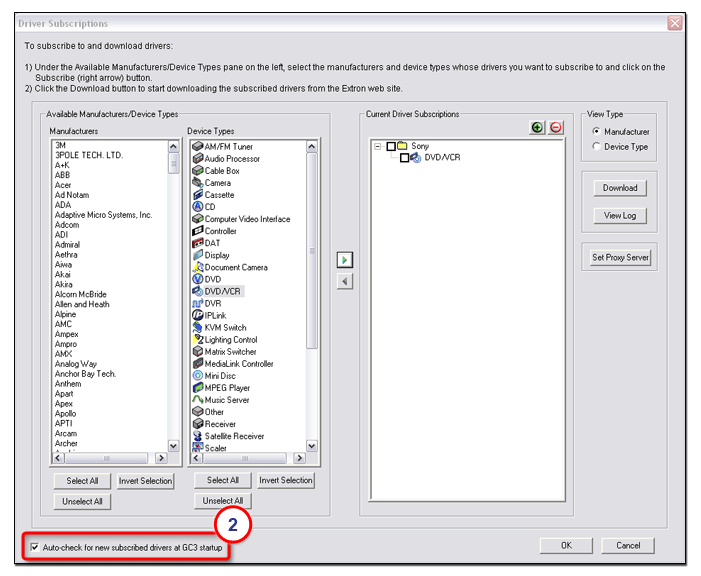
Task: Select Anchor Bay Tech. in Manufacturers list
Action: click(x=85, y=374)
